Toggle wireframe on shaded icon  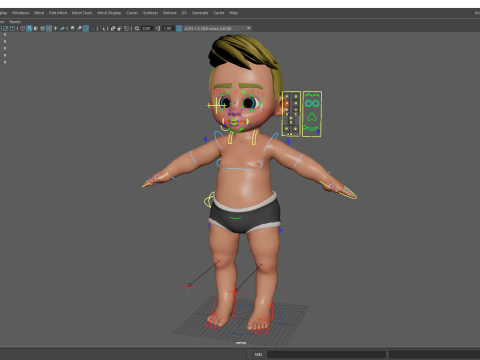[42, 28]
